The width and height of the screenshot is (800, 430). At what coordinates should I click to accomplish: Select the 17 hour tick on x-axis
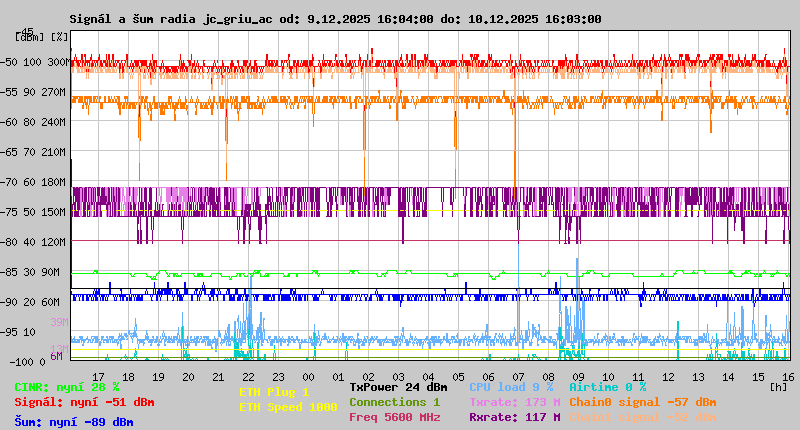pyautogui.click(x=97, y=376)
